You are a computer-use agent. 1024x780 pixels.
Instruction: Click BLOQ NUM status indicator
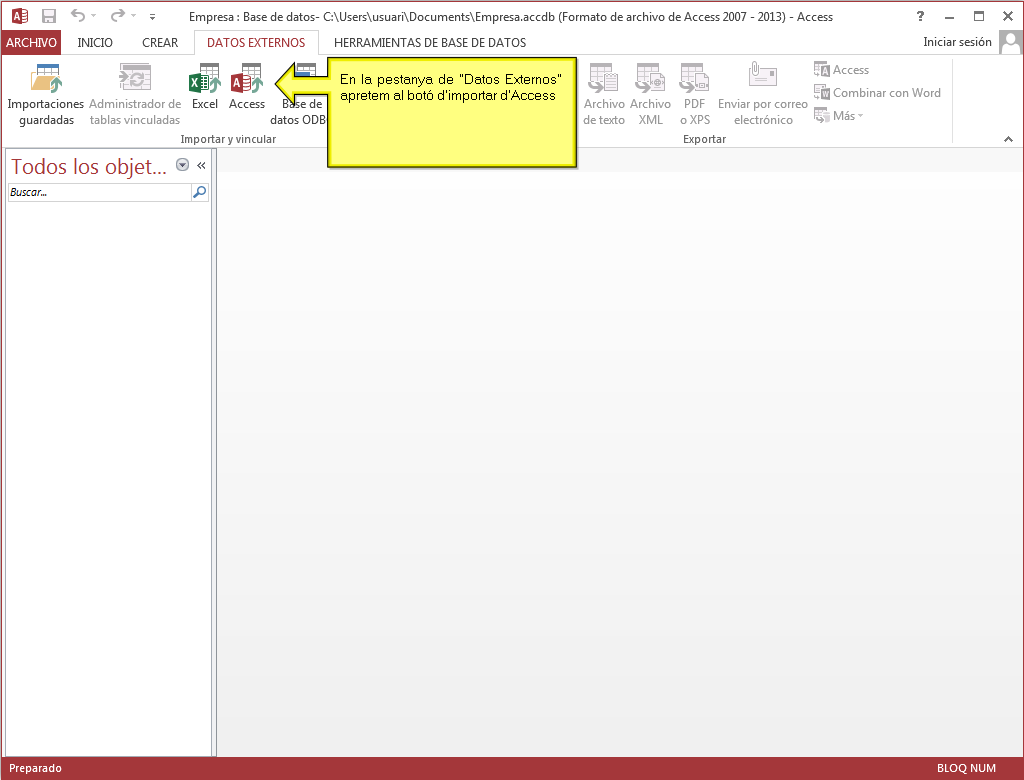tap(966, 768)
